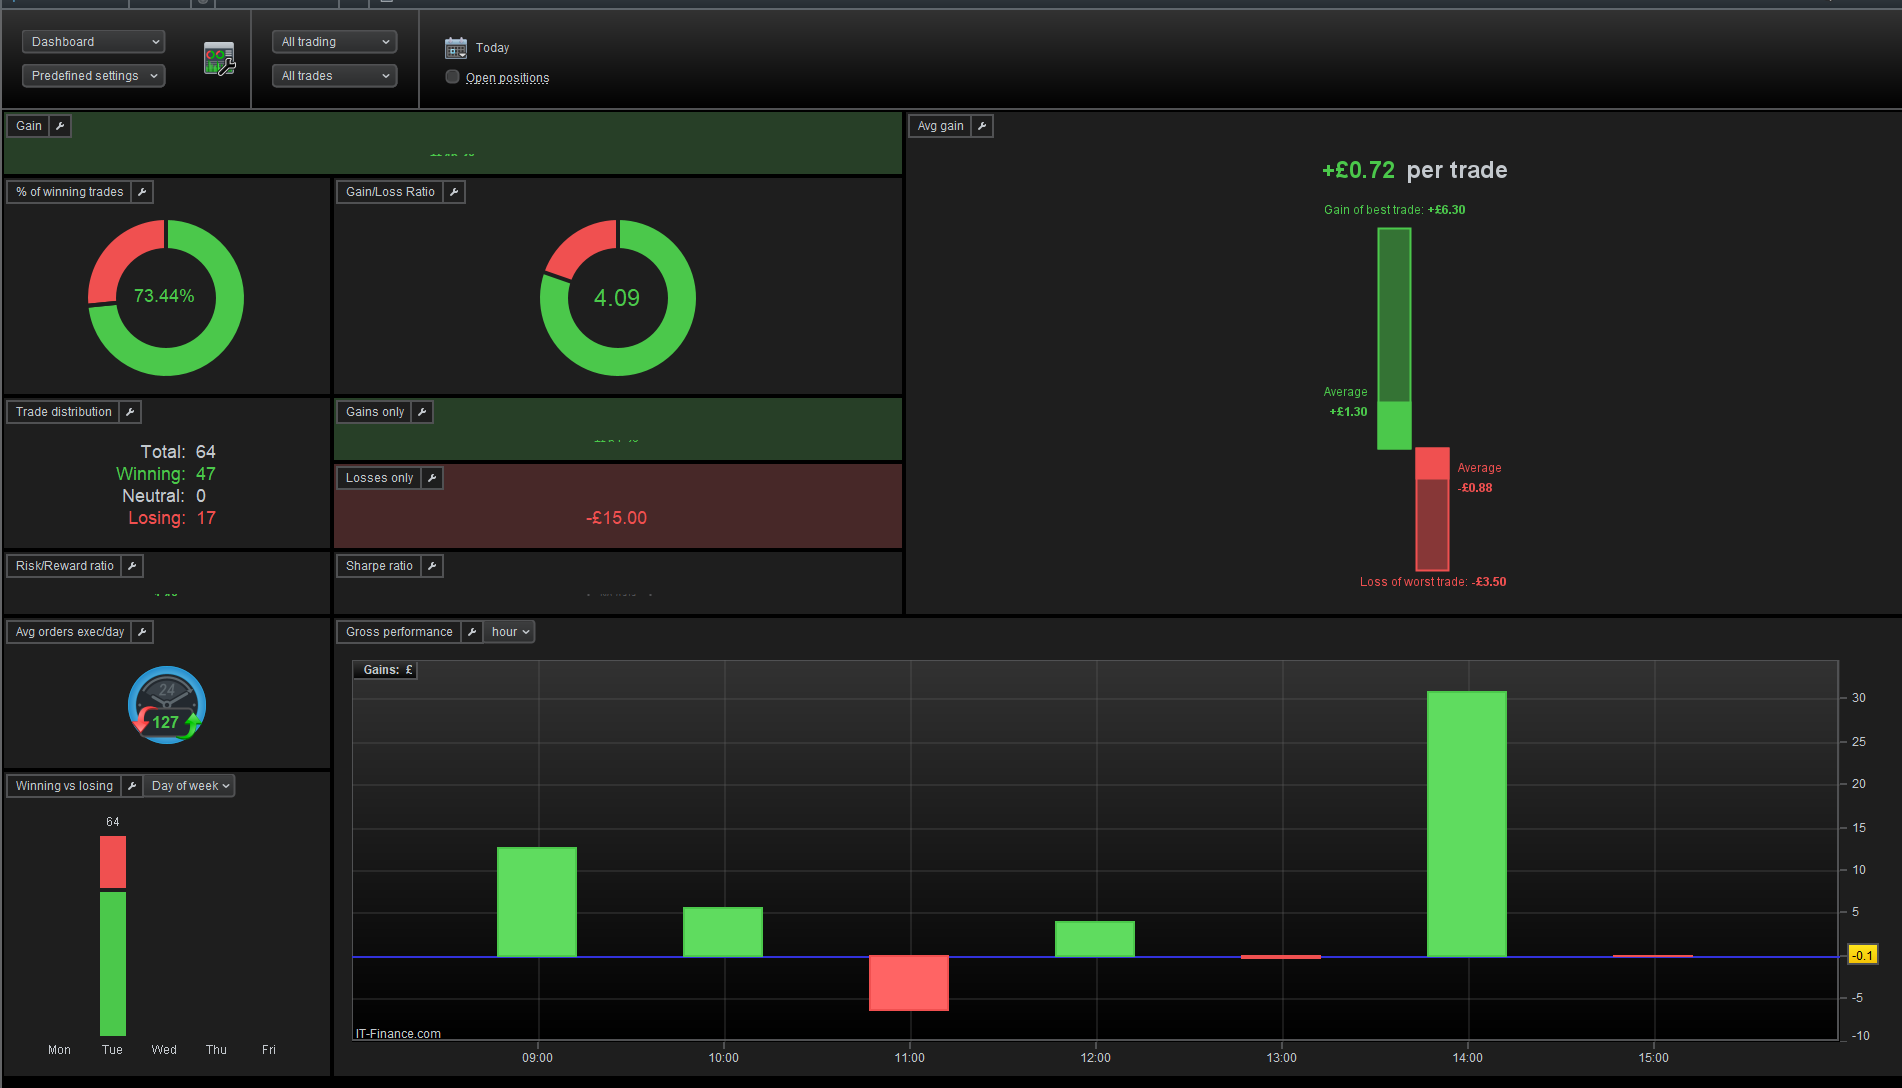Open the Risk/Reward ratio wrench settings

tap(132, 566)
